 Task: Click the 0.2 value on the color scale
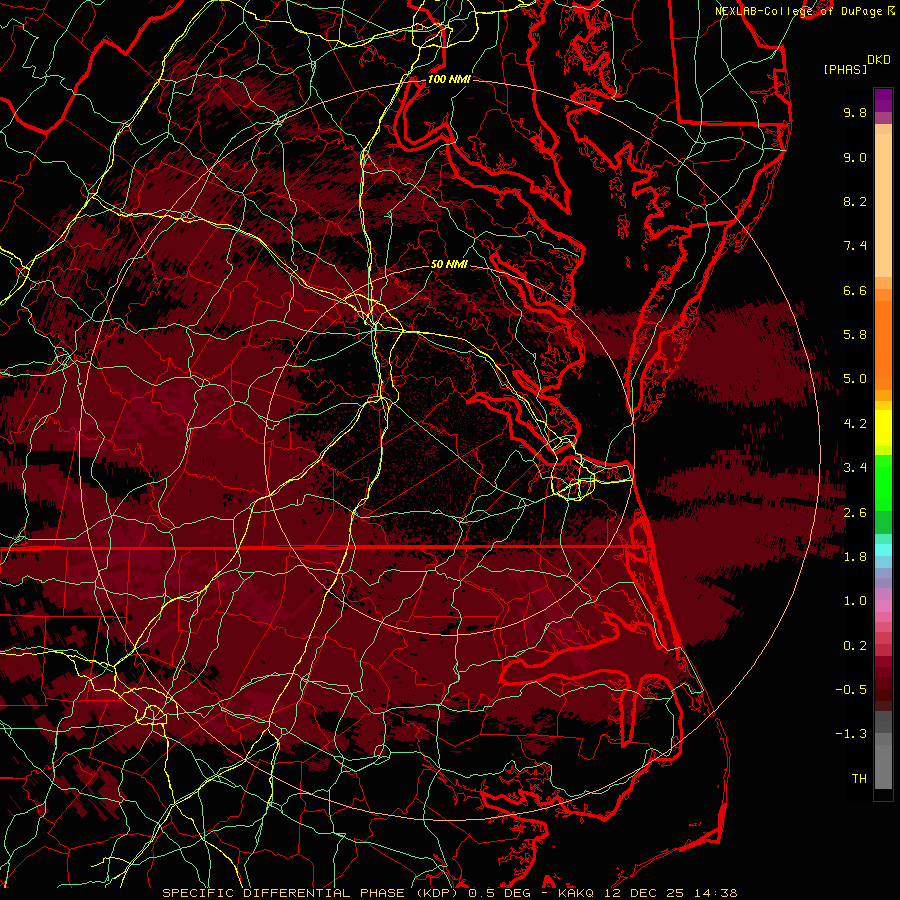855,646
